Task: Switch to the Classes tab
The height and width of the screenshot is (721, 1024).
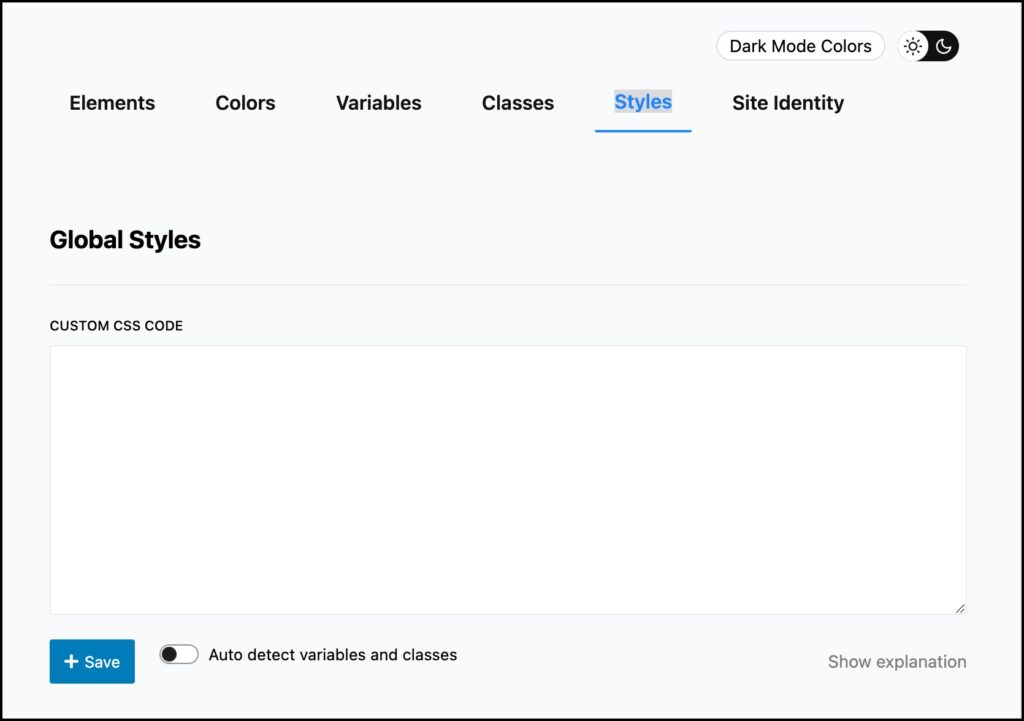Action: [x=517, y=102]
